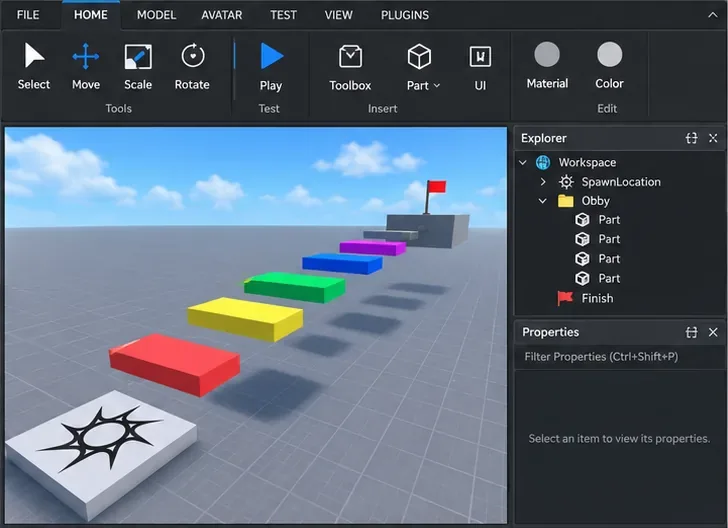Click the green block in viewport
The height and width of the screenshot is (528, 728).
pyautogui.click(x=294, y=287)
